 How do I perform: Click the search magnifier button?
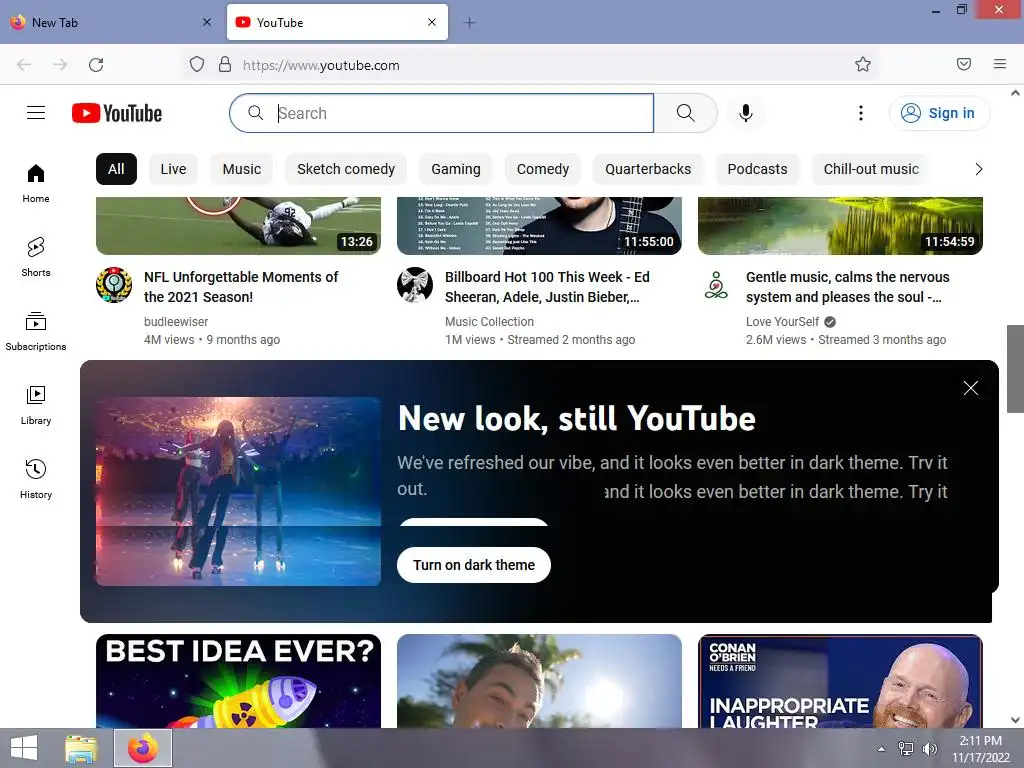[x=686, y=113]
